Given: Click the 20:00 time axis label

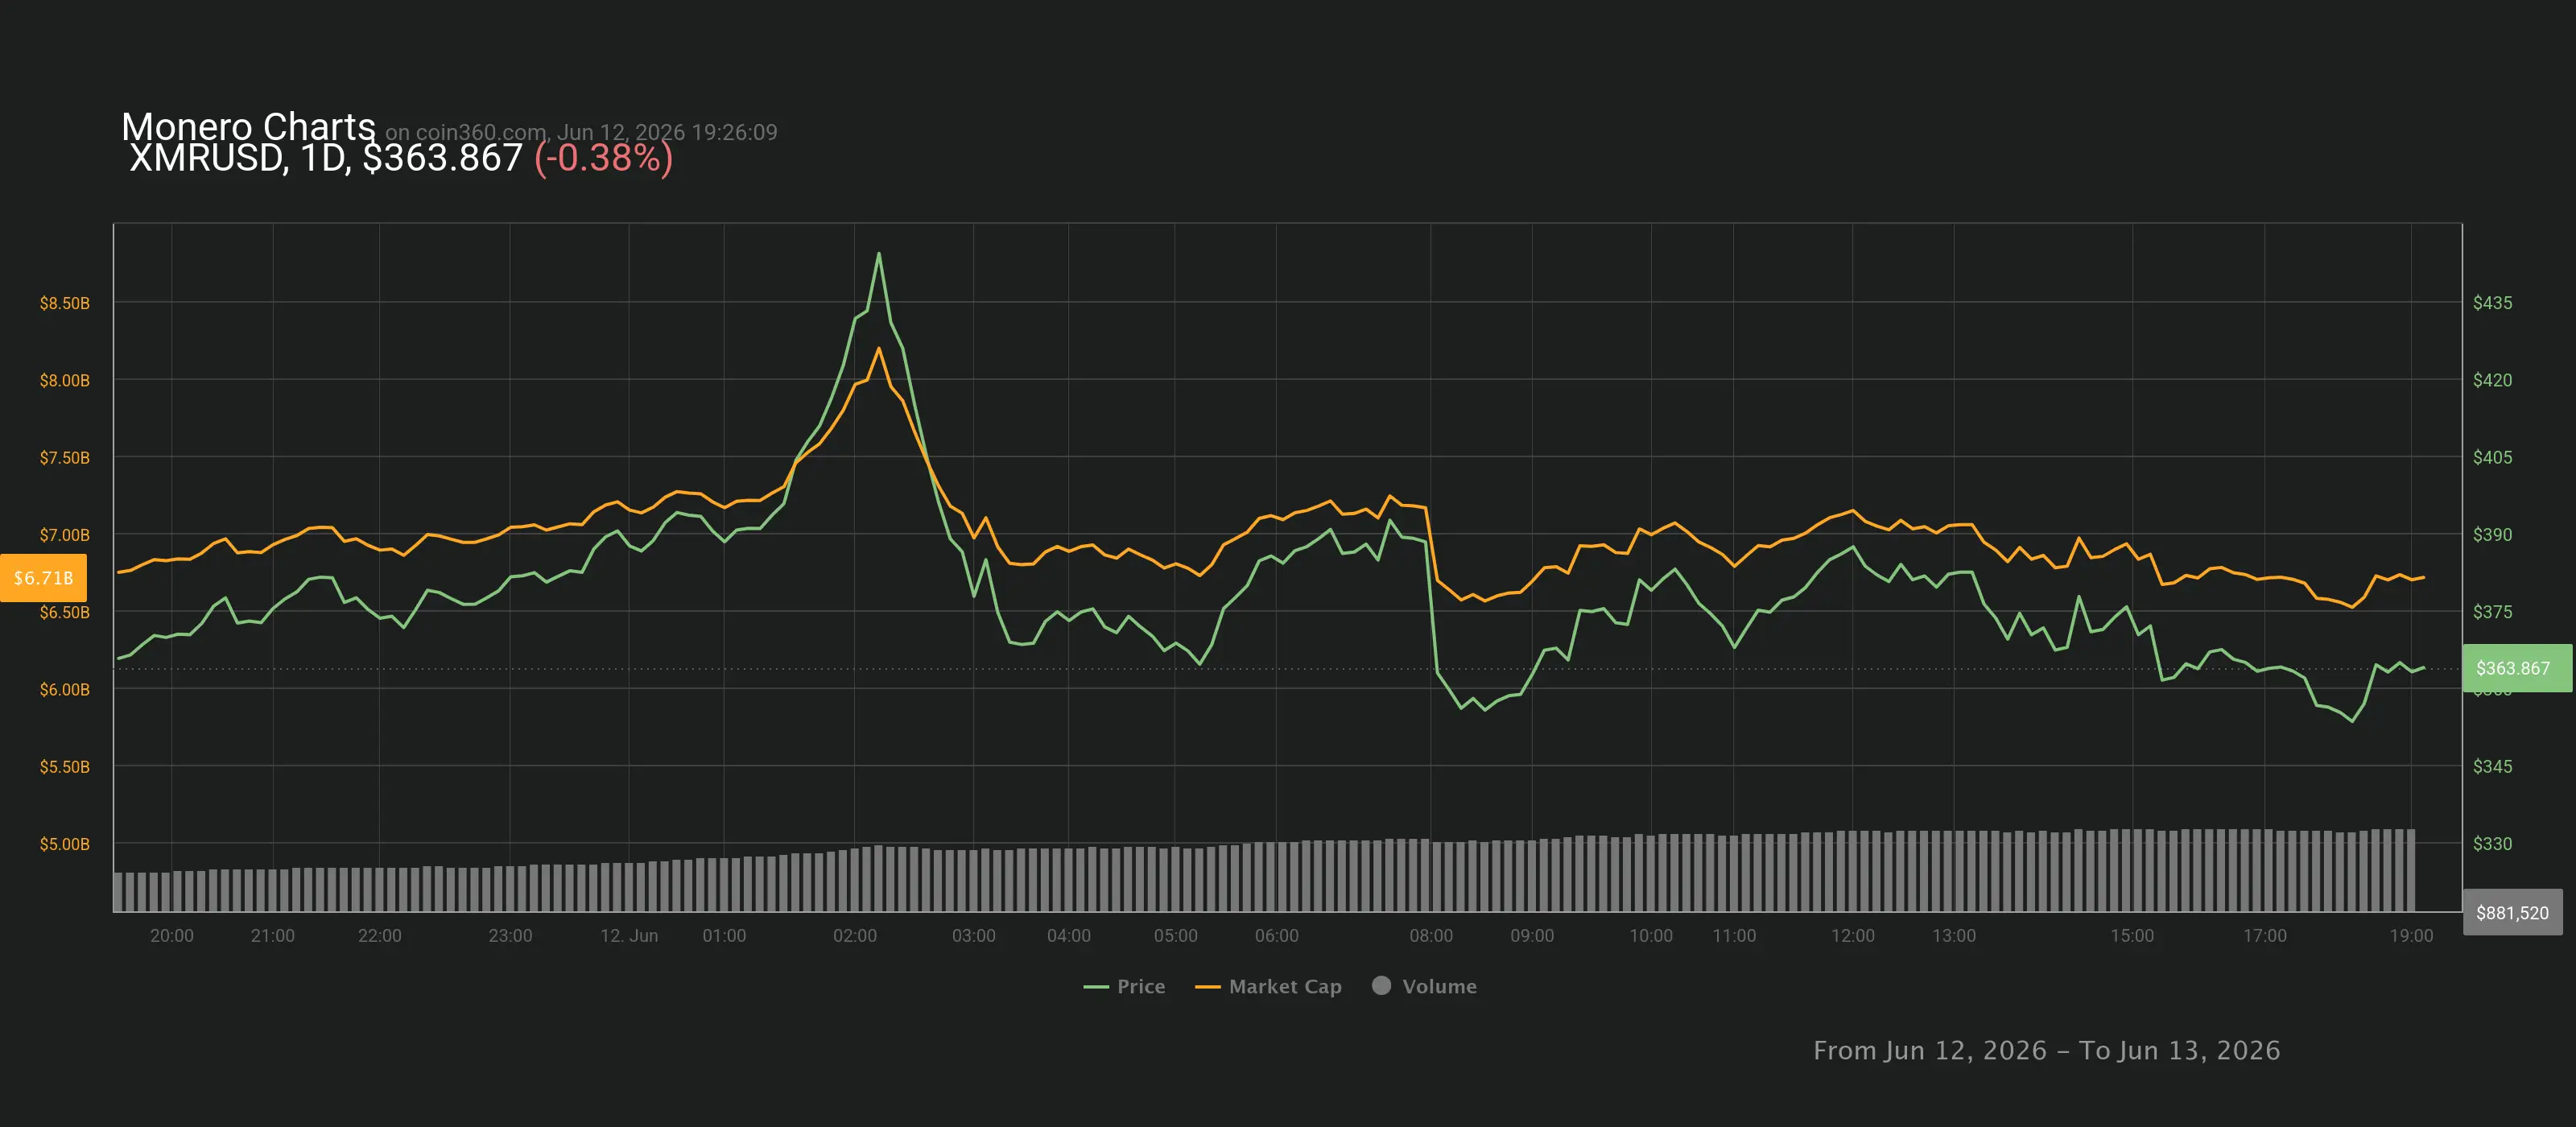Looking at the screenshot, I should pos(172,935).
